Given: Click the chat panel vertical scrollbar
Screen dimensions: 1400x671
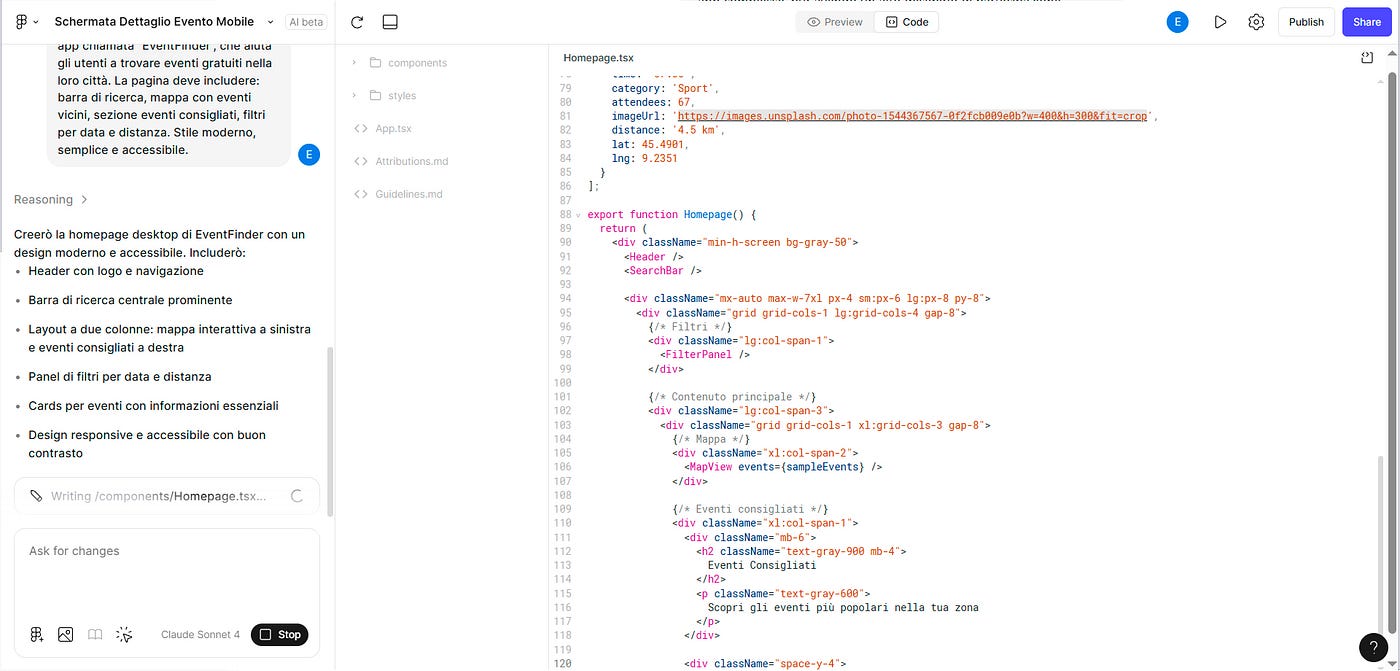Looking at the screenshot, I should pyautogui.click(x=330, y=430).
